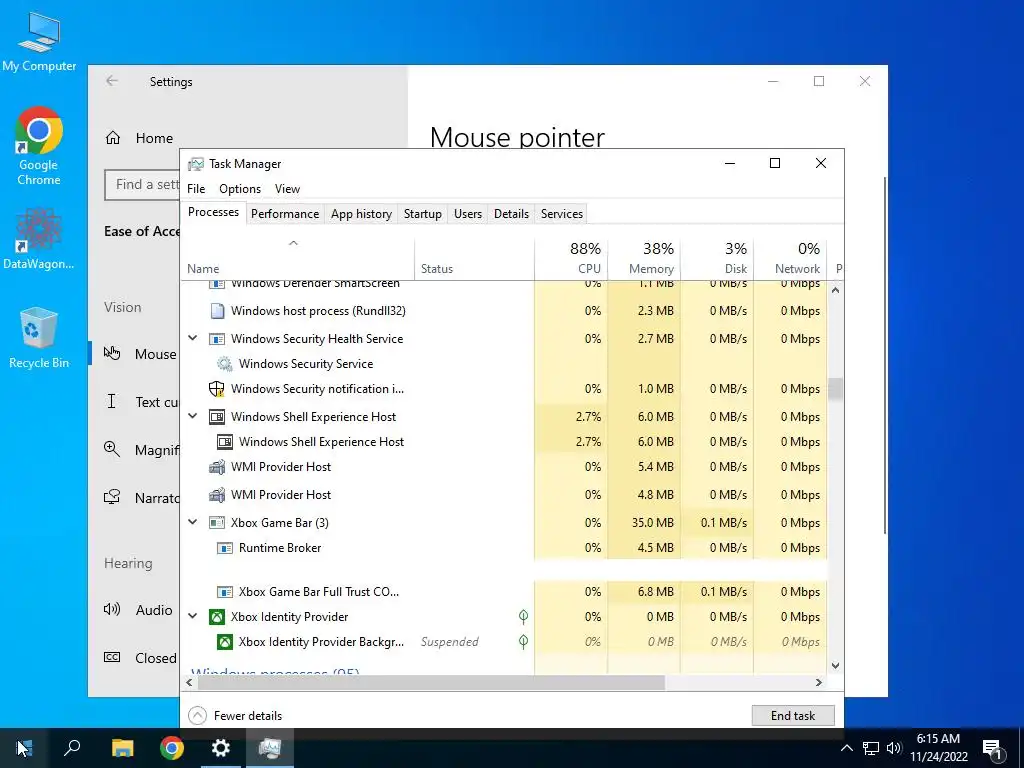Select the Magnifier icon in Settings
The height and width of the screenshot is (768, 1024).
point(112,449)
